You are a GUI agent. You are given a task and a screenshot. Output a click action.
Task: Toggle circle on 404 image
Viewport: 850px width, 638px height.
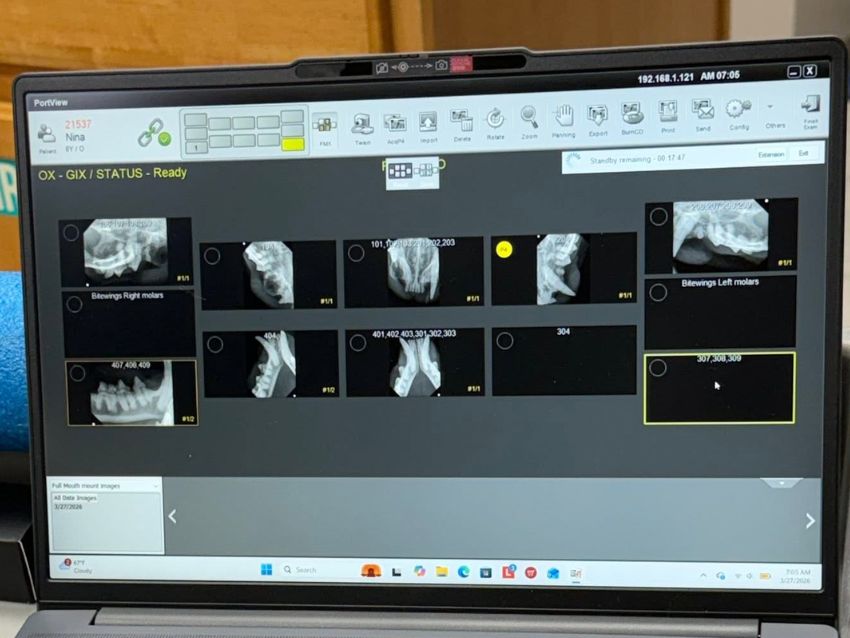coord(215,344)
